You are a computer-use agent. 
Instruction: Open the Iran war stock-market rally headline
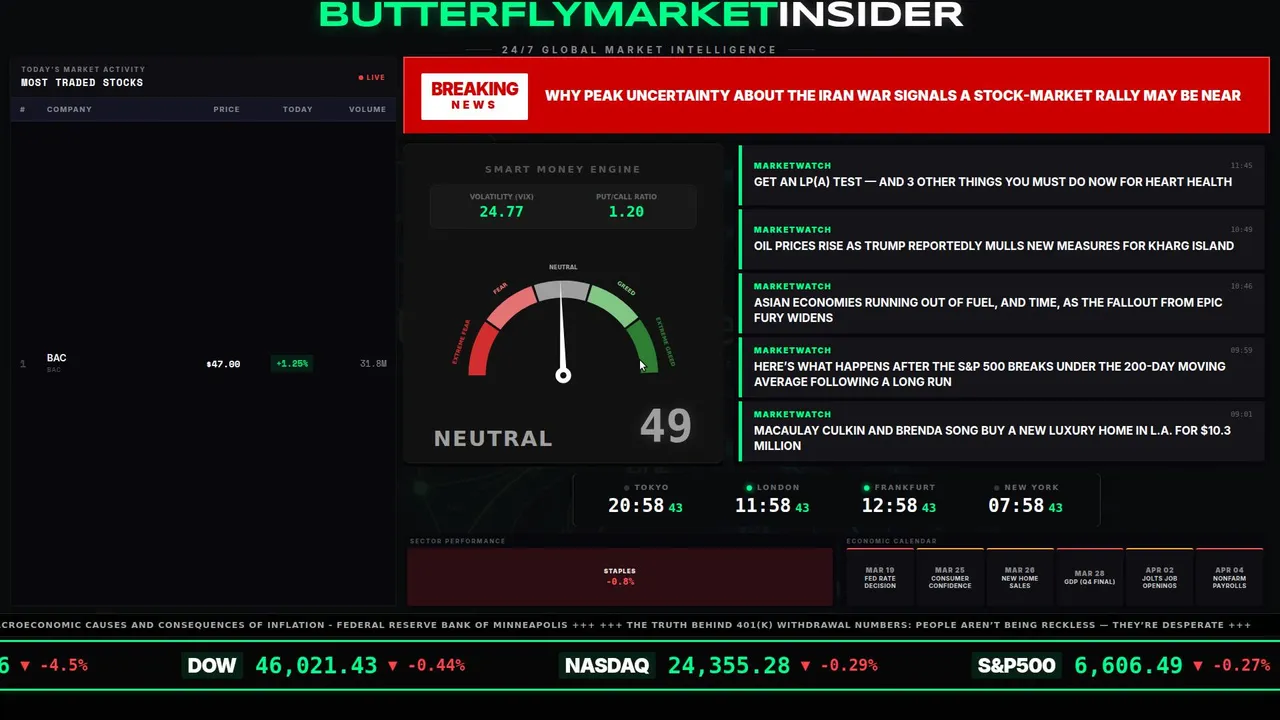pos(893,96)
